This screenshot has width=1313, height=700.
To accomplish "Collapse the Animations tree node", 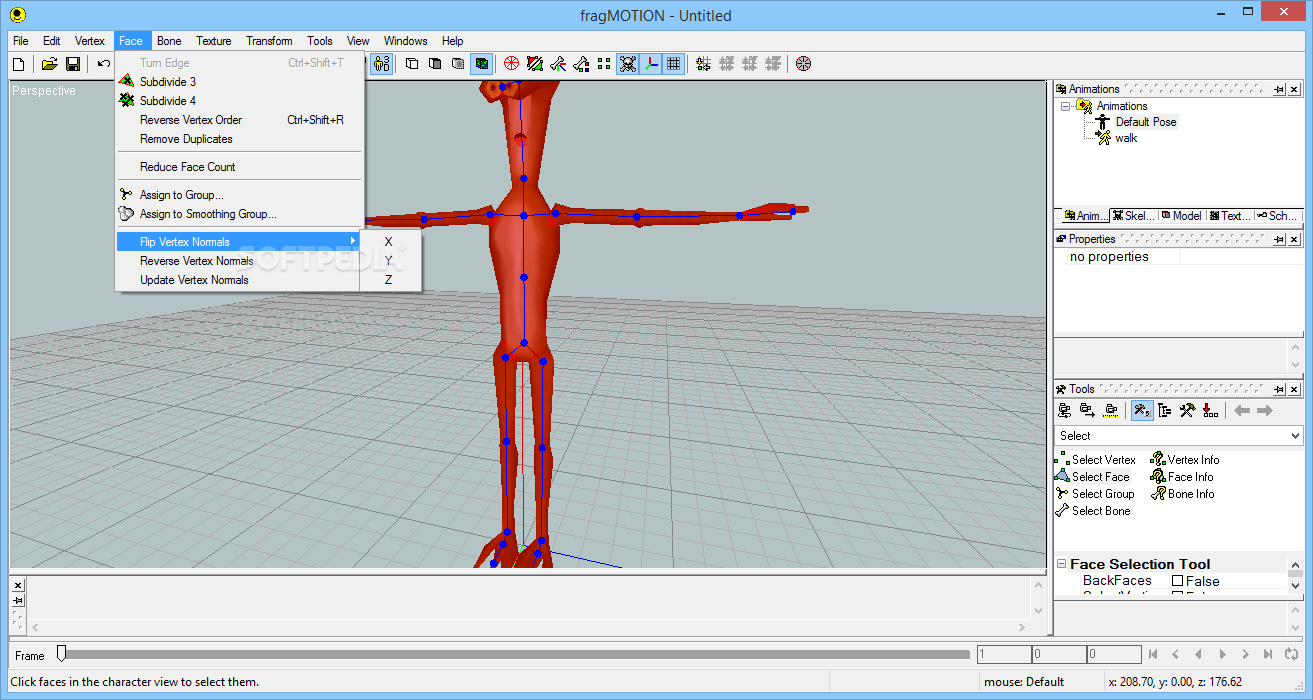I will tap(1066, 106).
